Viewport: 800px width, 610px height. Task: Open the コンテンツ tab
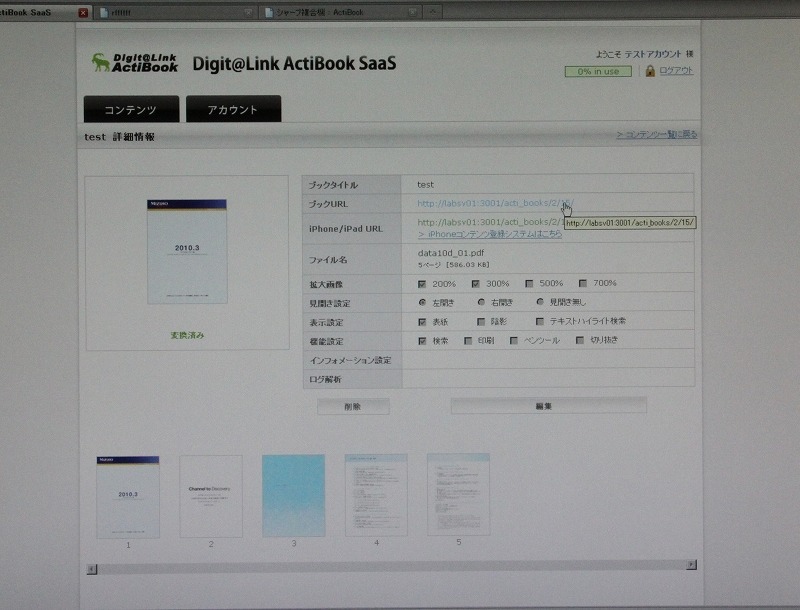(x=131, y=109)
